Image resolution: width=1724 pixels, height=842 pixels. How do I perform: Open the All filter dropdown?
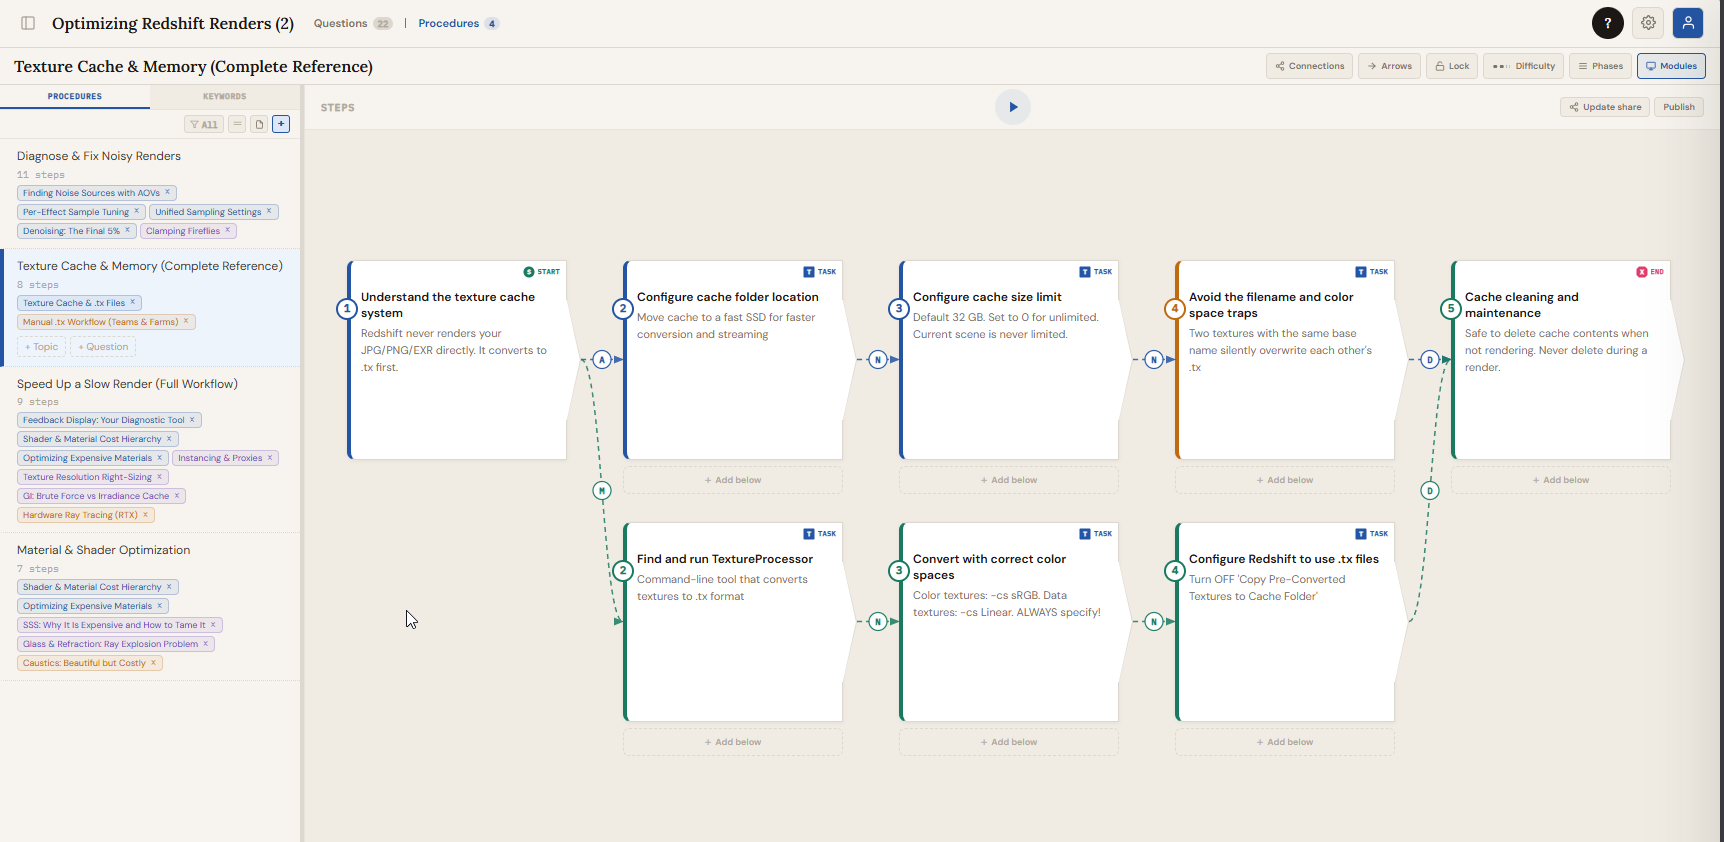(x=204, y=124)
